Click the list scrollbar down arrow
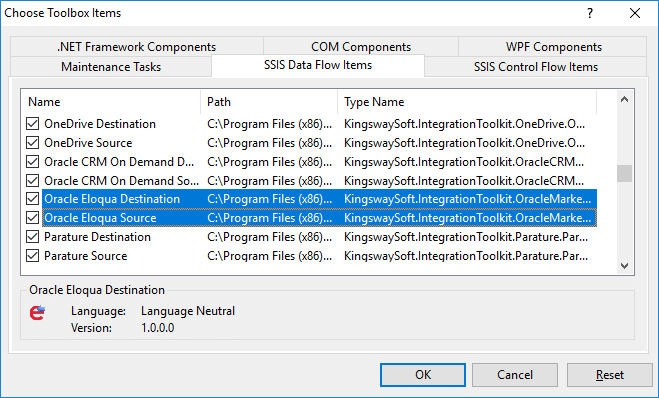Image resolution: width=659 pixels, height=398 pixels. (x=625, y=266)
